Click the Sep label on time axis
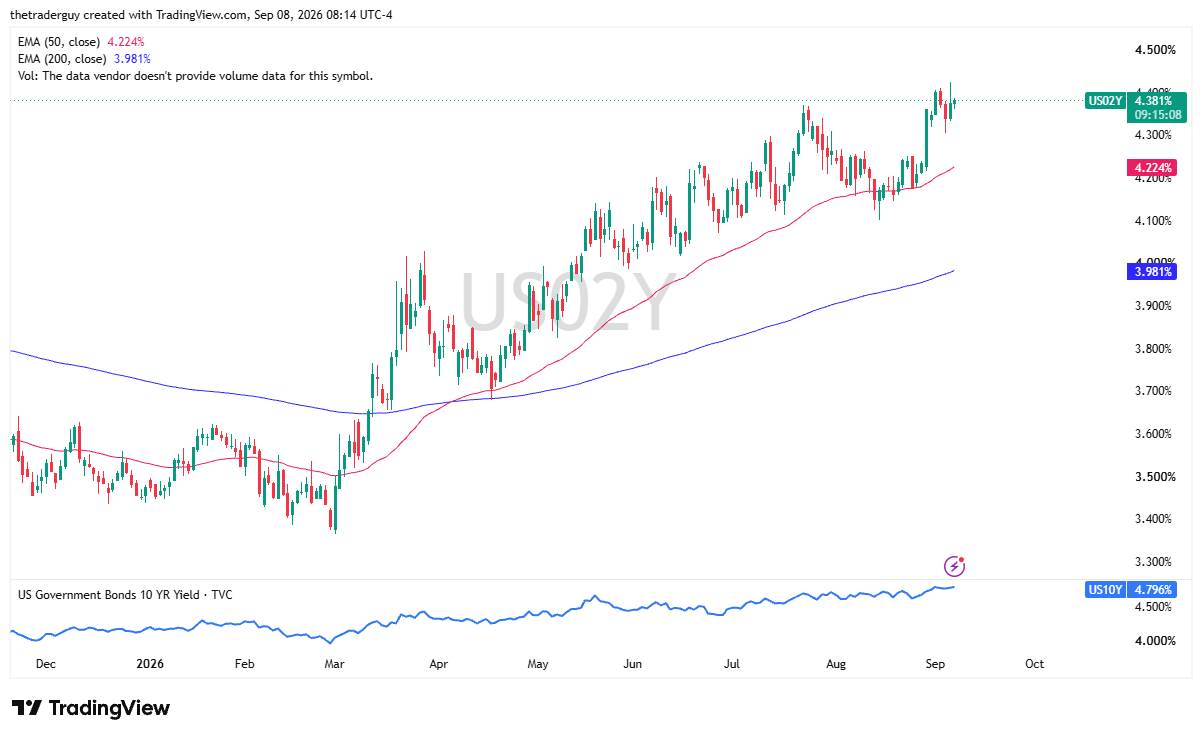The width and height of the screenshot is (1202, 738). [x=936, y=664]
